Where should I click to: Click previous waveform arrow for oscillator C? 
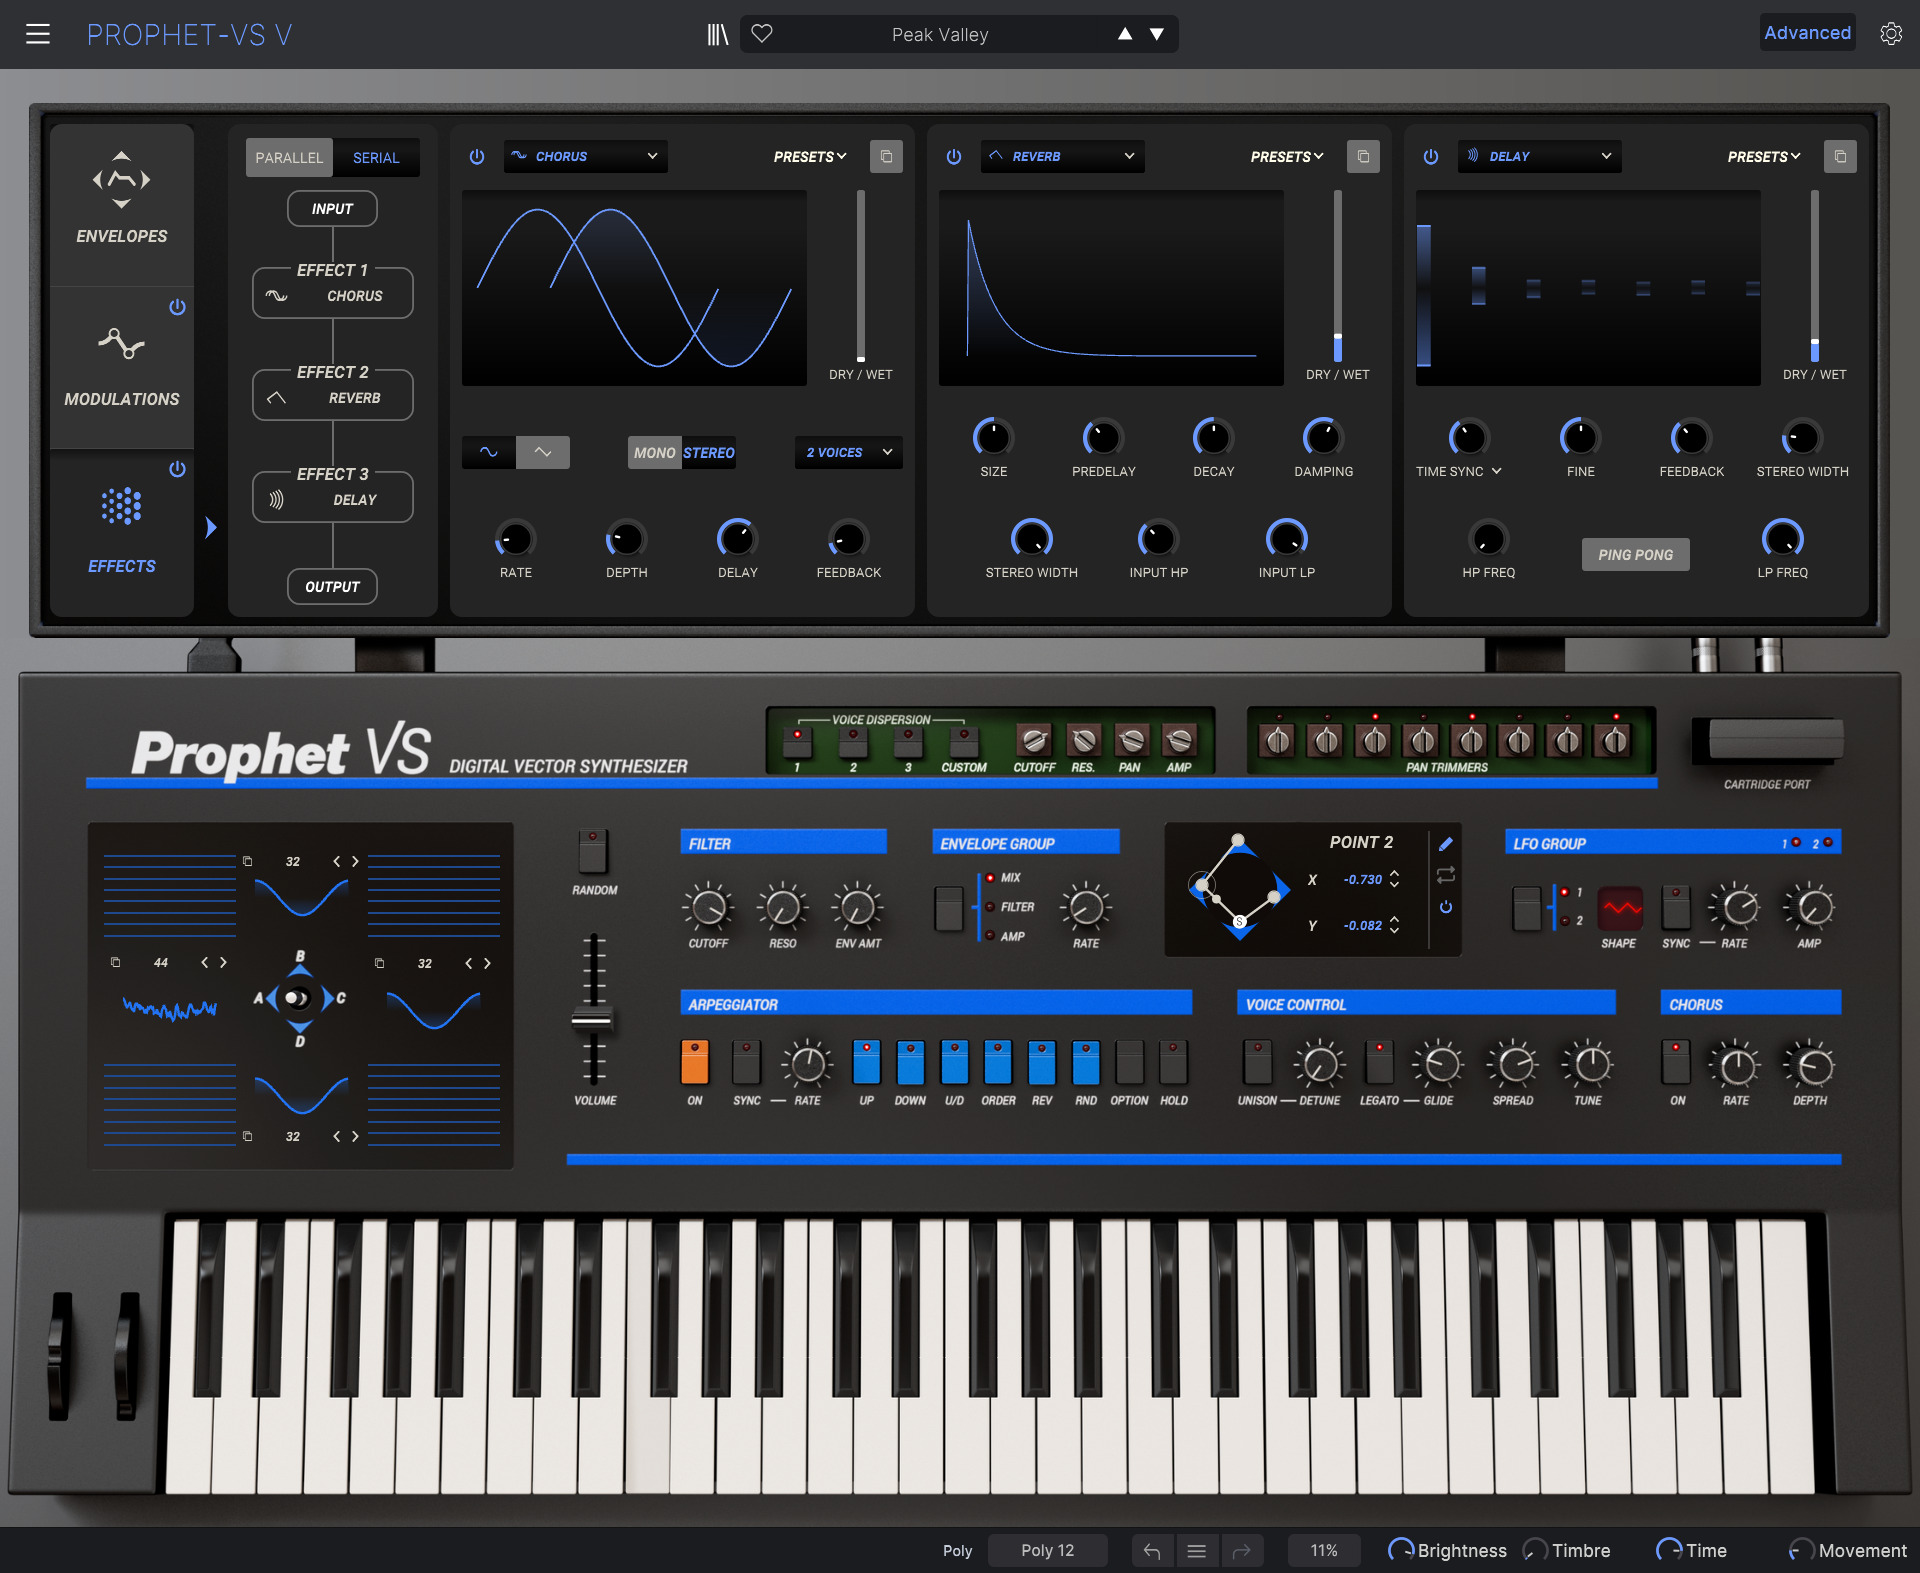469,963
